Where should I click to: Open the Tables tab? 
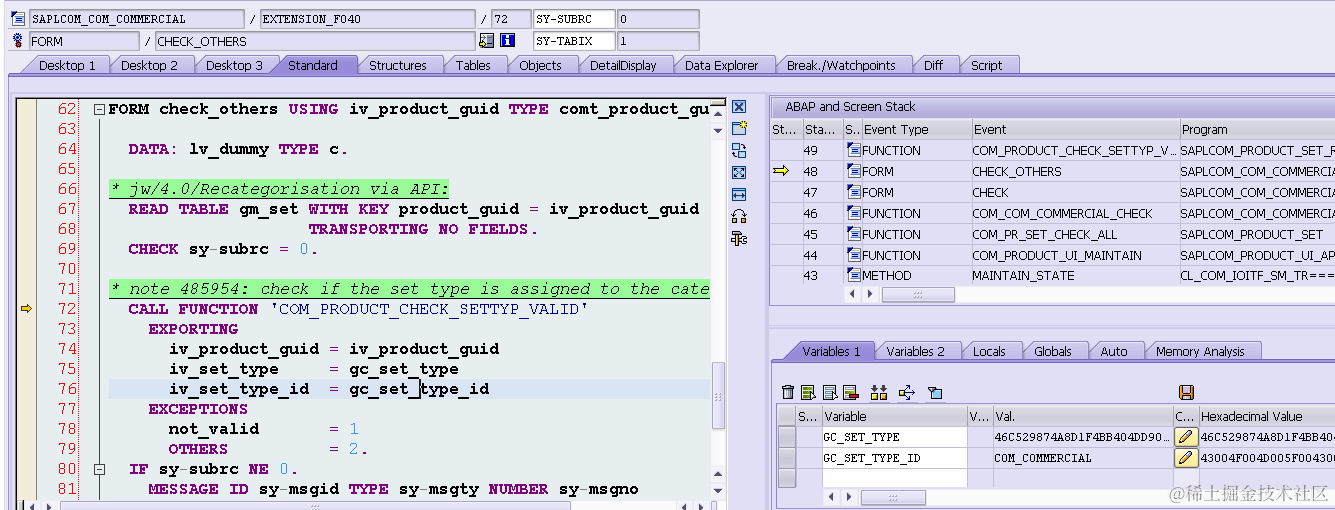tap(473, 65)
